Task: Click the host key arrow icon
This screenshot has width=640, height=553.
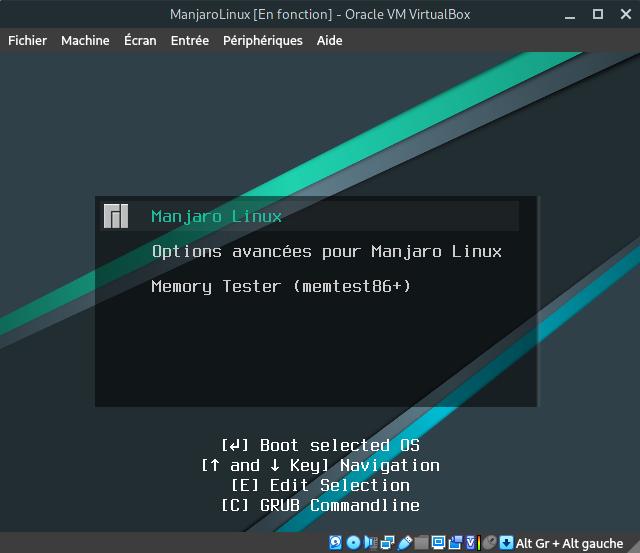Action: (506, 543)
